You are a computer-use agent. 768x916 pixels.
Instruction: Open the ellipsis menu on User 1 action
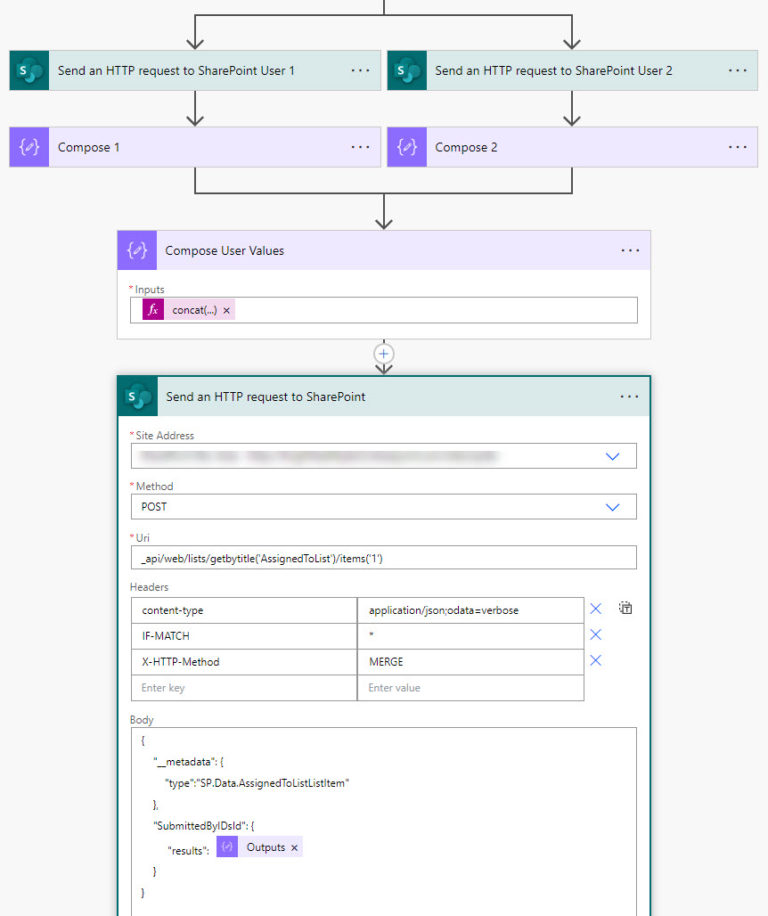click(360, 70)
